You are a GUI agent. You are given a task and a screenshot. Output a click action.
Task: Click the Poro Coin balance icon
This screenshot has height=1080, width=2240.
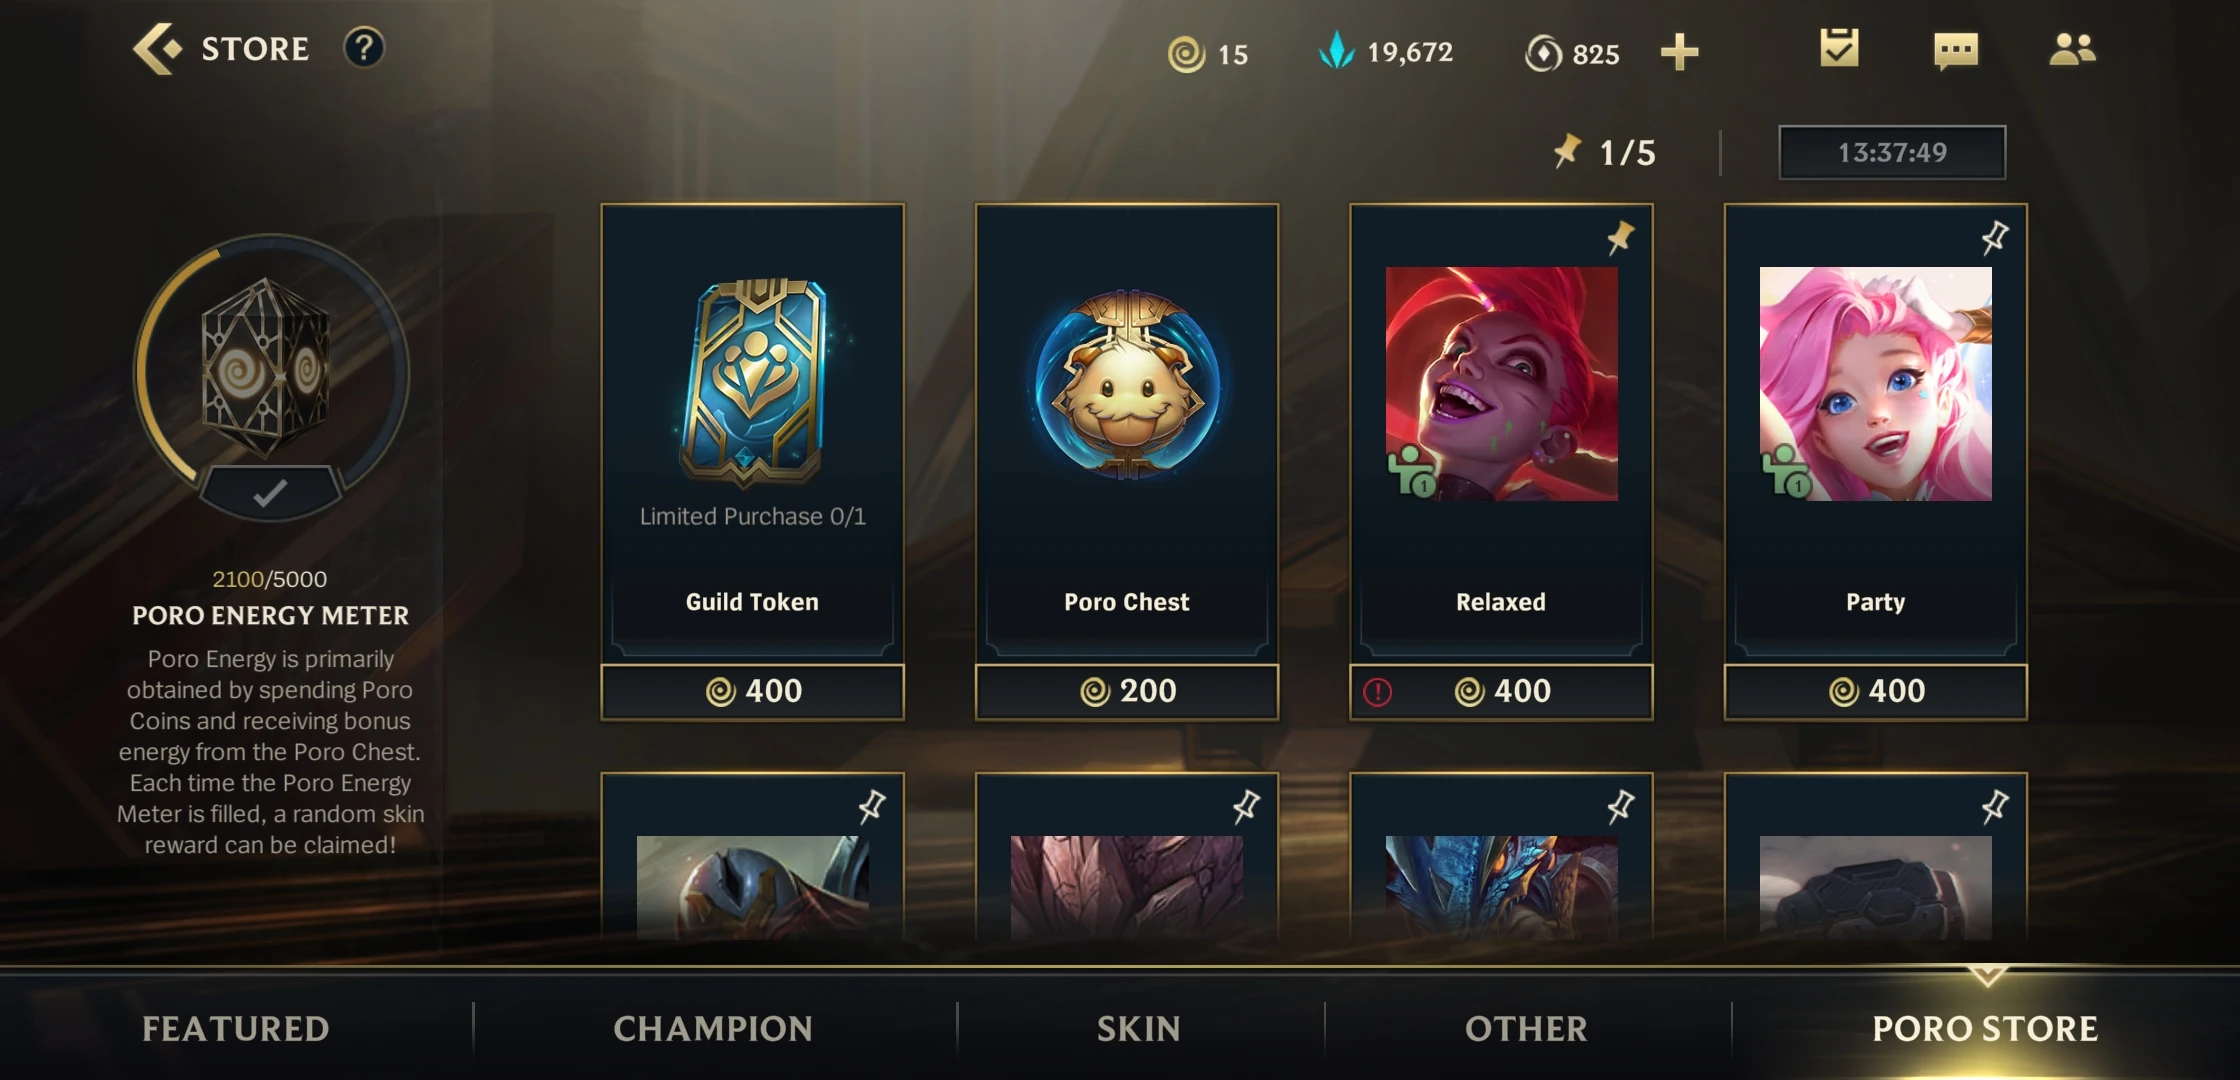tap(1187, 54)
